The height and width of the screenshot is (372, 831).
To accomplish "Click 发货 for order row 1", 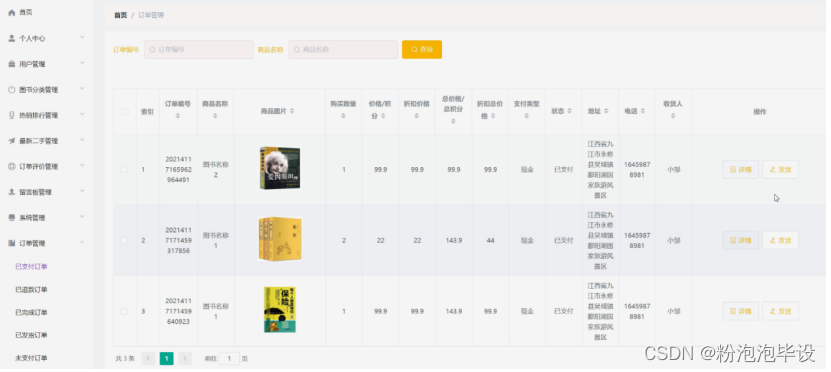I will [x=780, y=170].
